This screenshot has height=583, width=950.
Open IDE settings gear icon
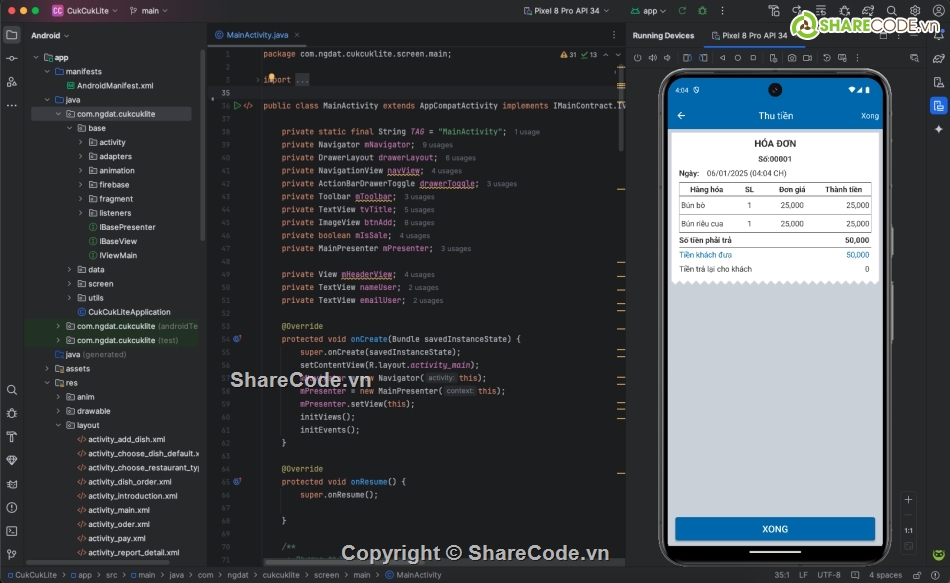coord(915,11)
